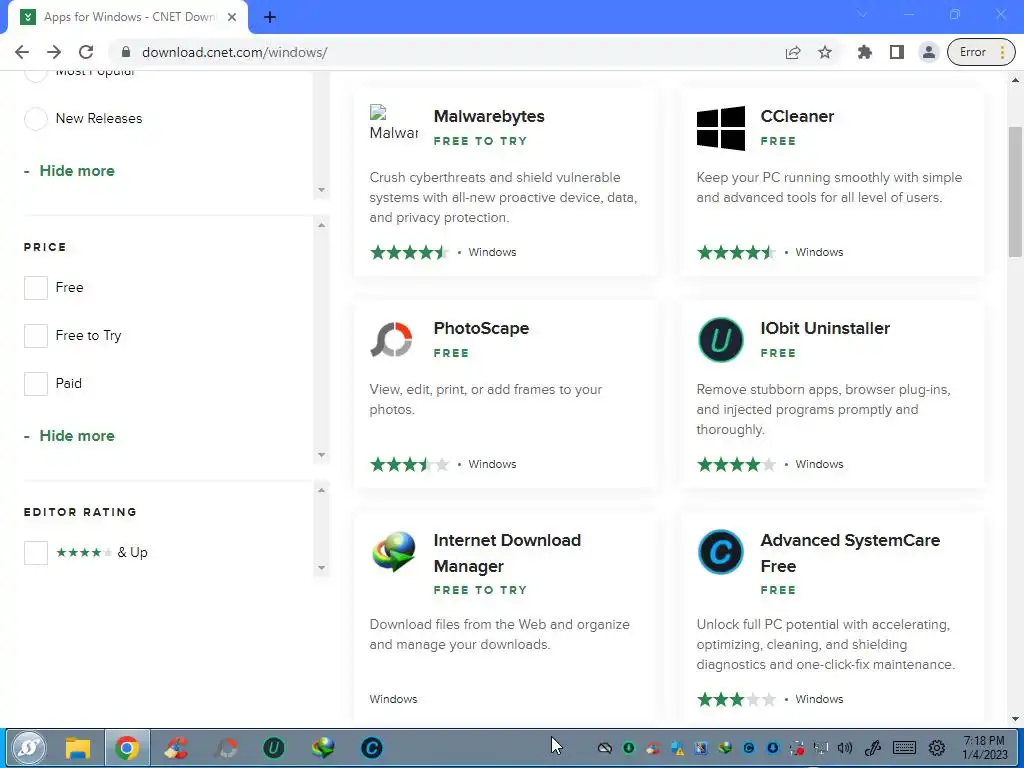Viewport: 1024px width, 768px height.
Task: Open the CCleaner title link
Action: coord(797,116)
